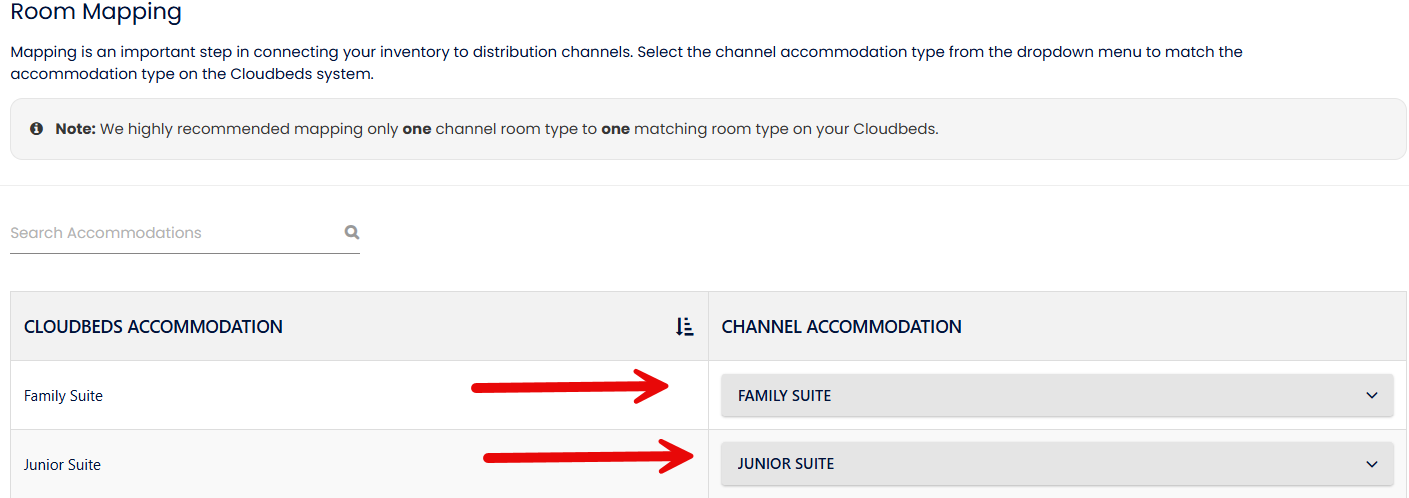Click the chevron on Family Suite dropdown
The width and height of the screenshot is (1409, 498).
(x=1371, y=395)
